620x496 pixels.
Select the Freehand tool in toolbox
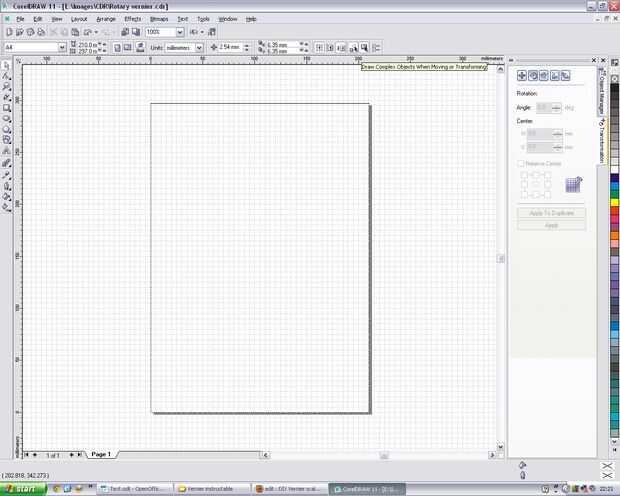coord(7,97)
